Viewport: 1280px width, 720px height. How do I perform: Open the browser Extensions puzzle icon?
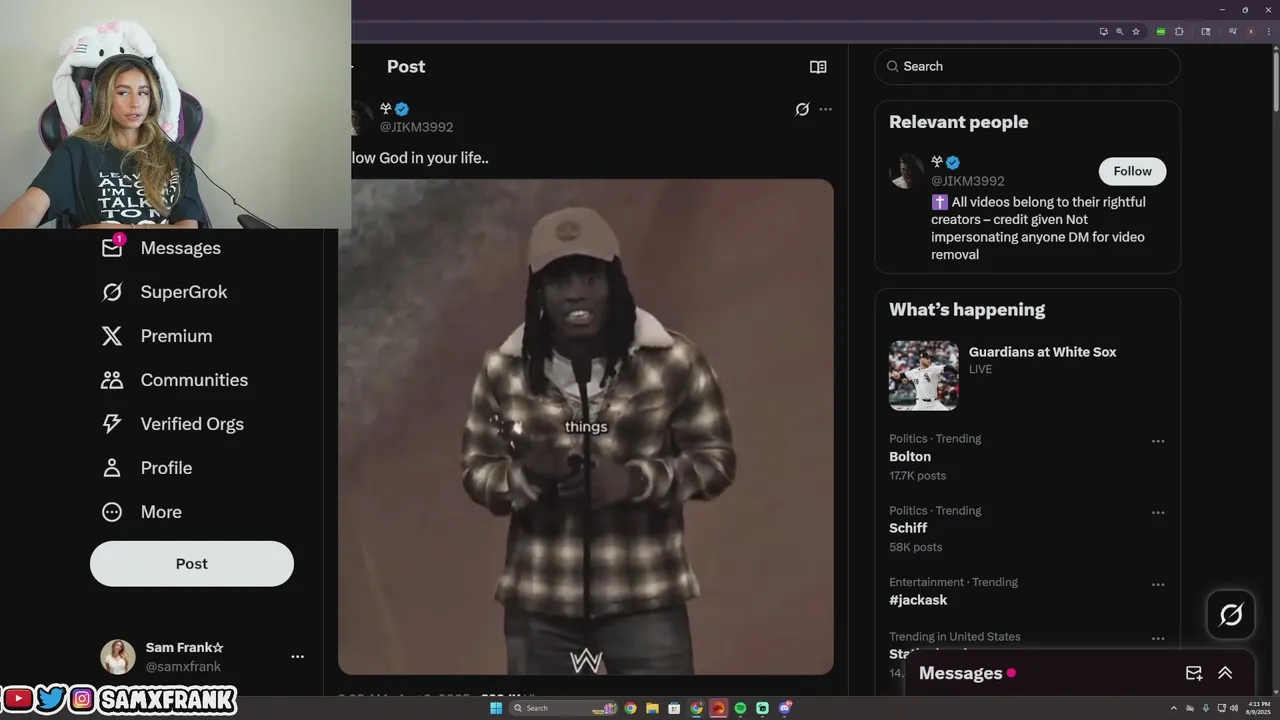click(1179, 31)
